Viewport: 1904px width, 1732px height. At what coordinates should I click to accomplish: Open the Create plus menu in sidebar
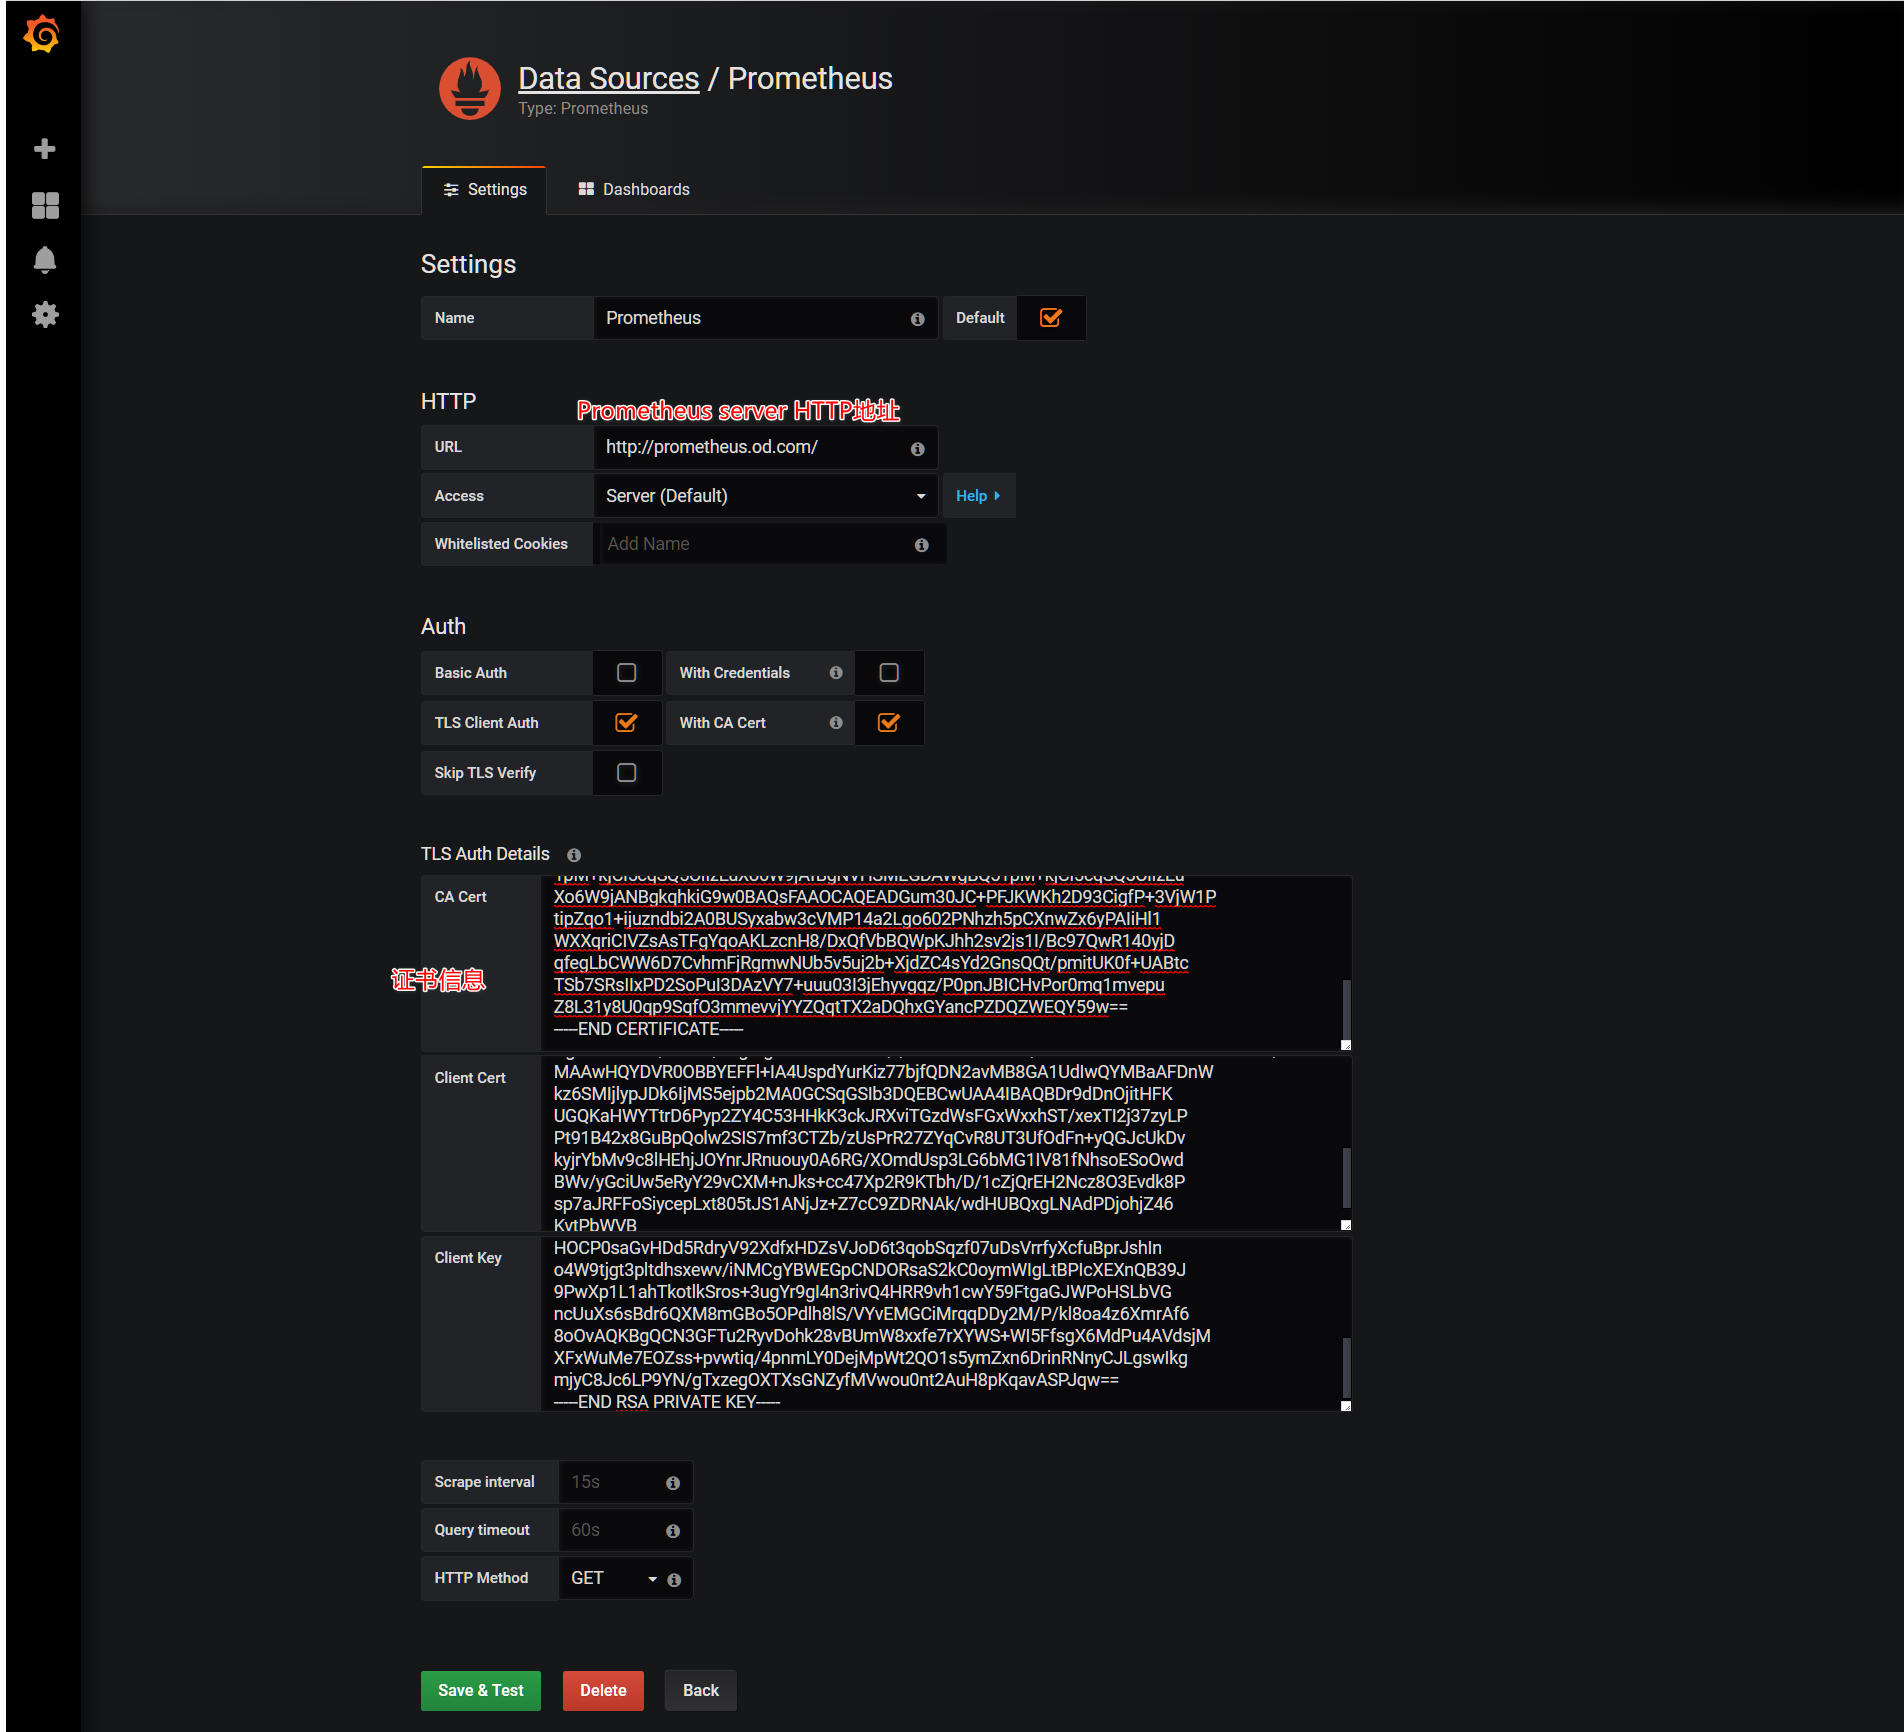pyautogui.click(x=44, y=149)
